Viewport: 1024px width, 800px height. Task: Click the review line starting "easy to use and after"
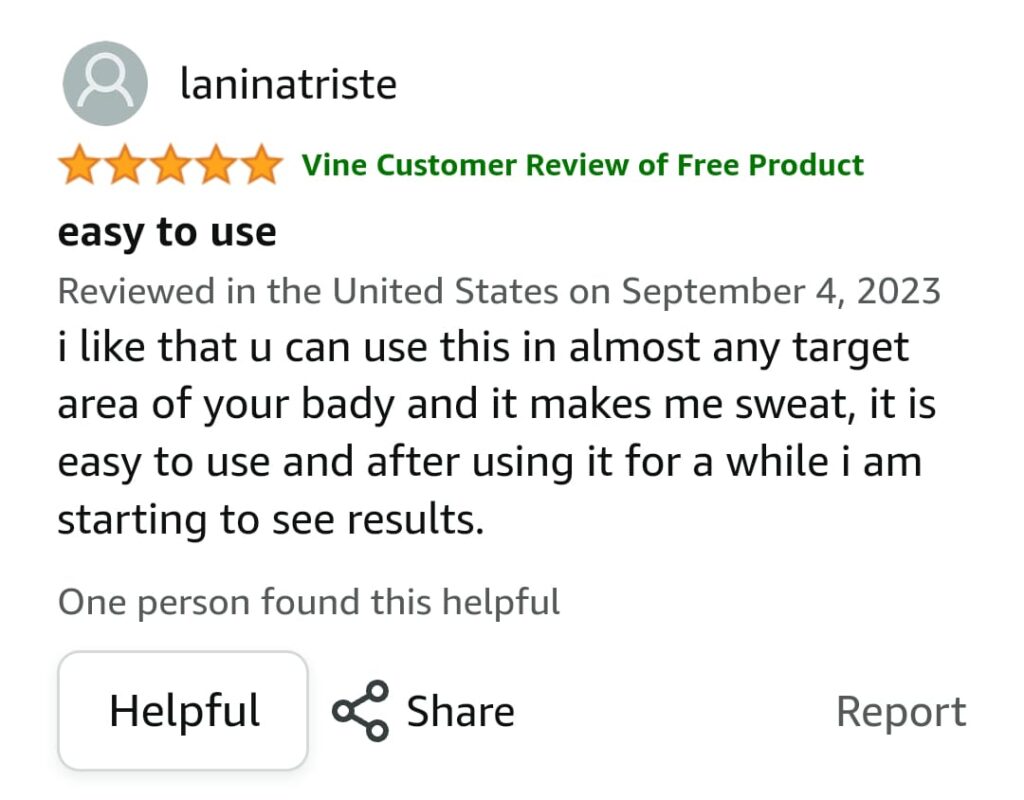tap(489, 463)
